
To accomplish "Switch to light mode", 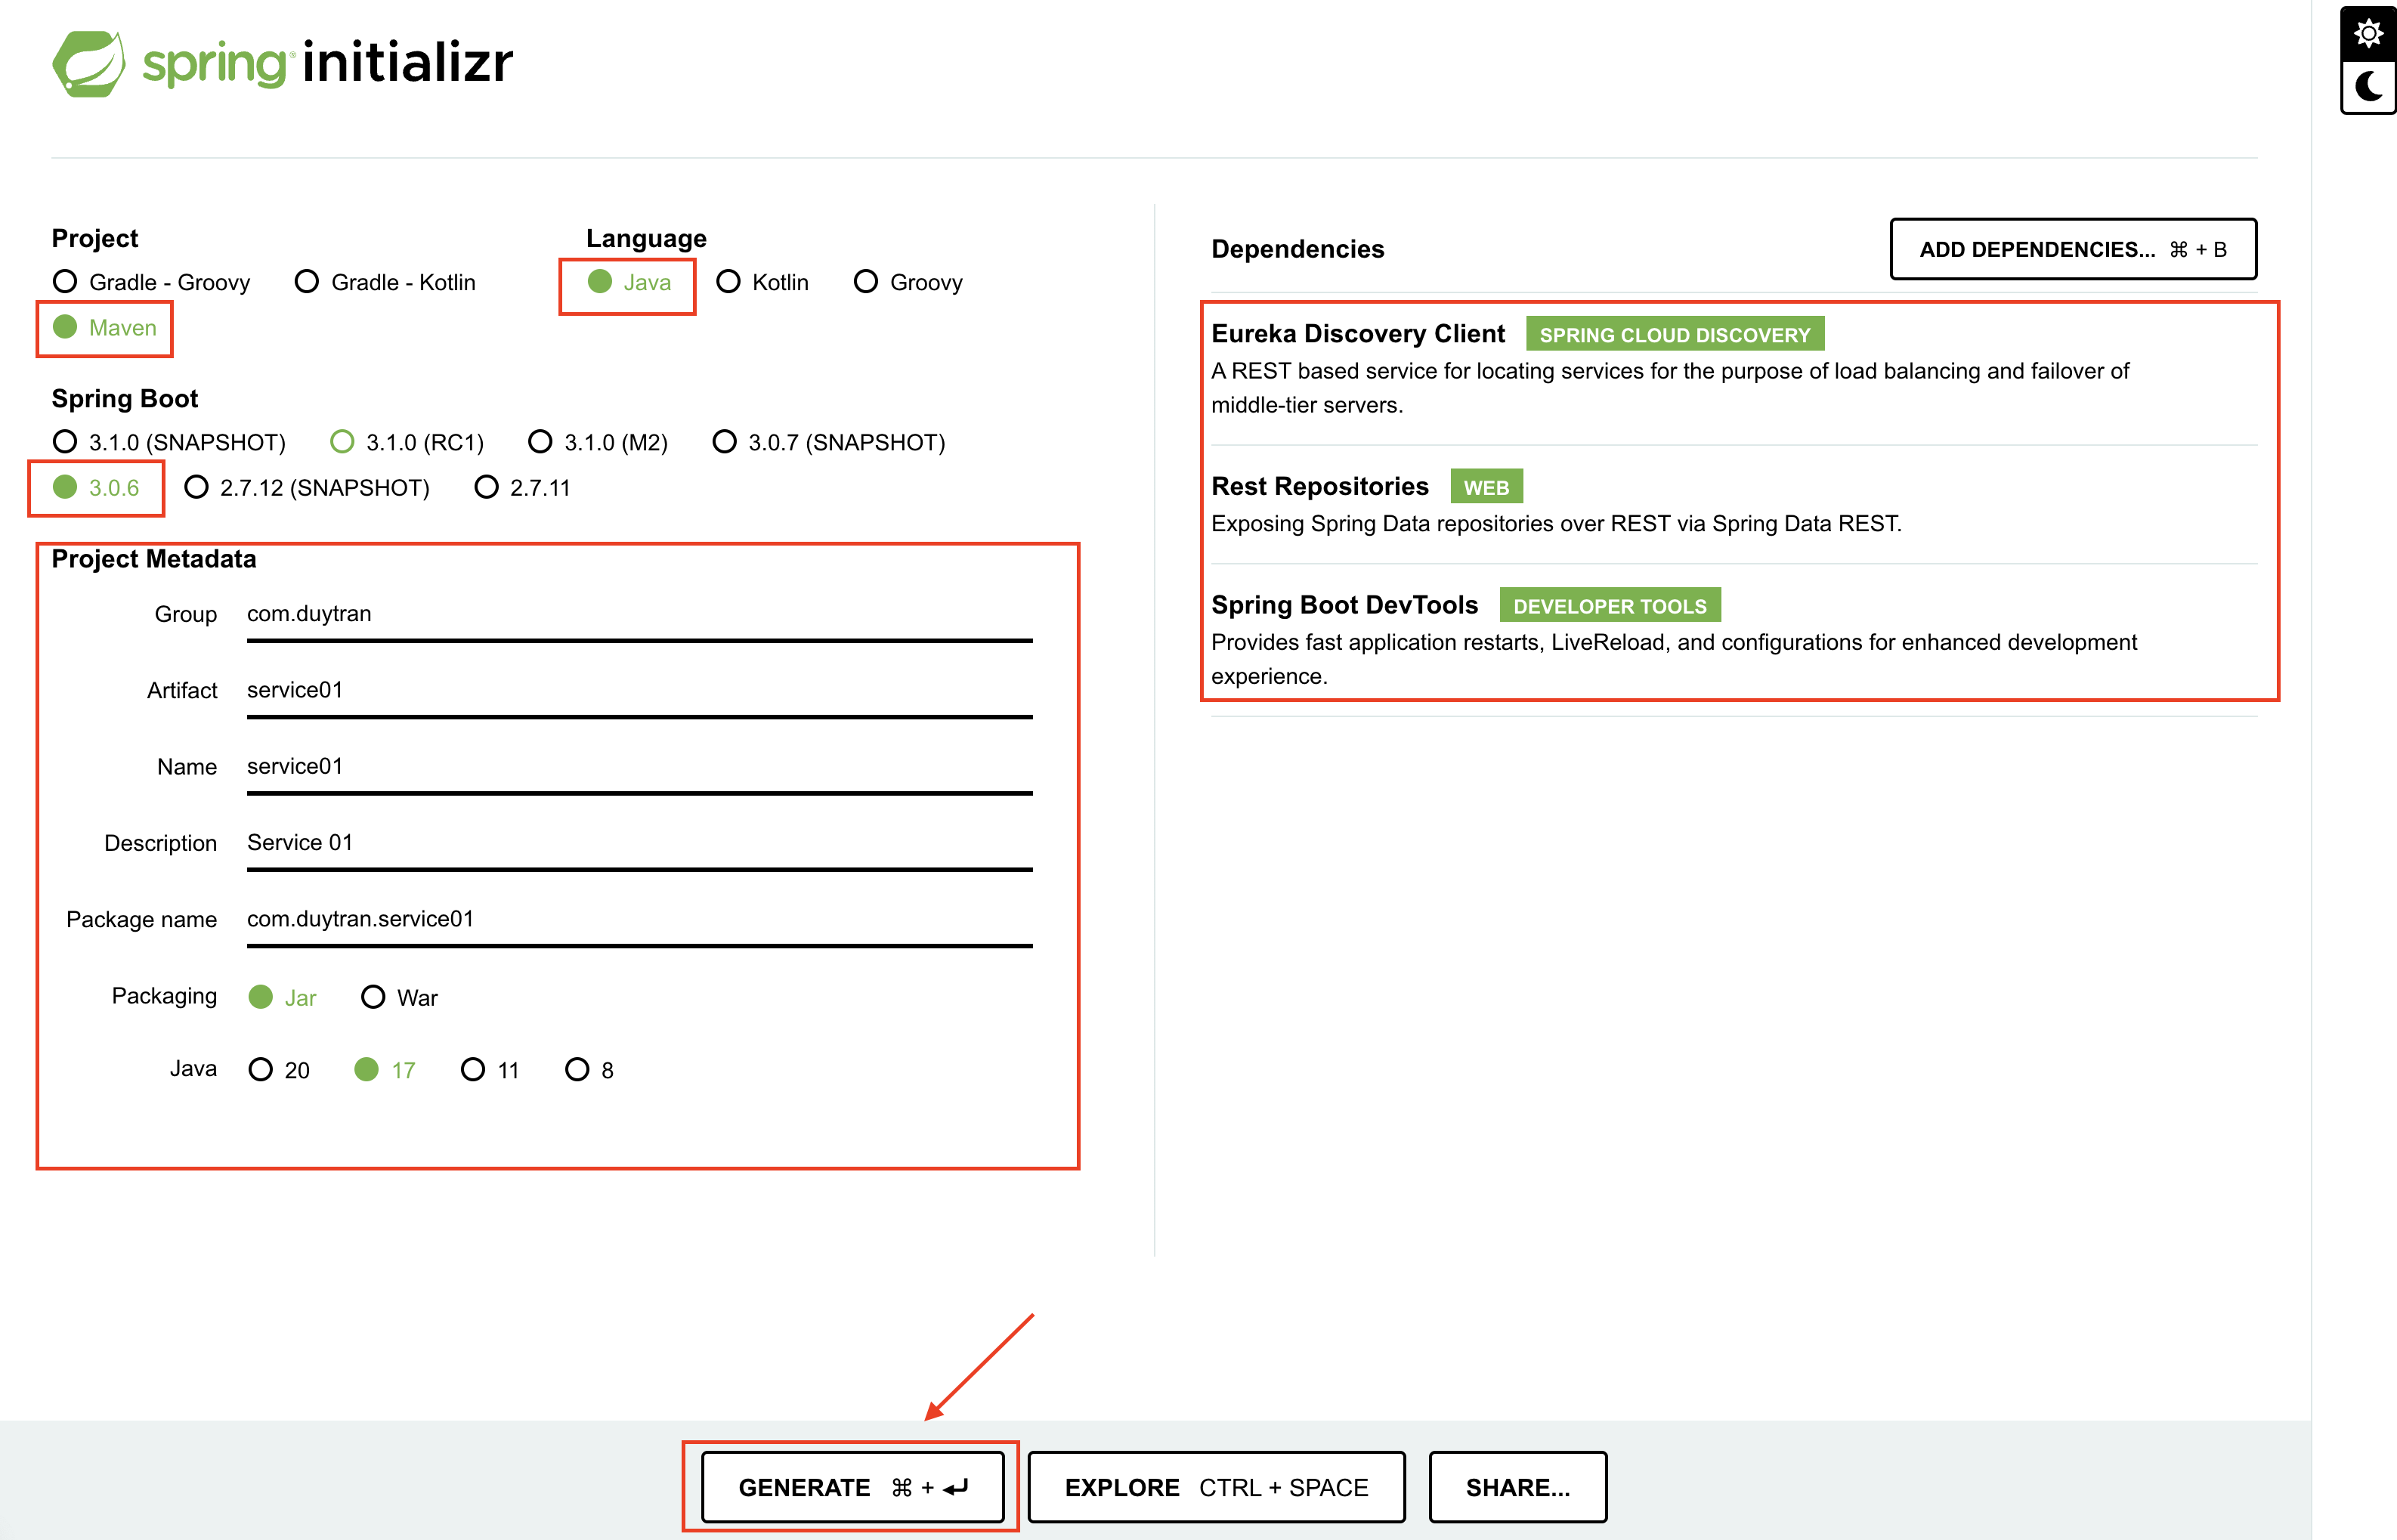I will click(2367, 35).
